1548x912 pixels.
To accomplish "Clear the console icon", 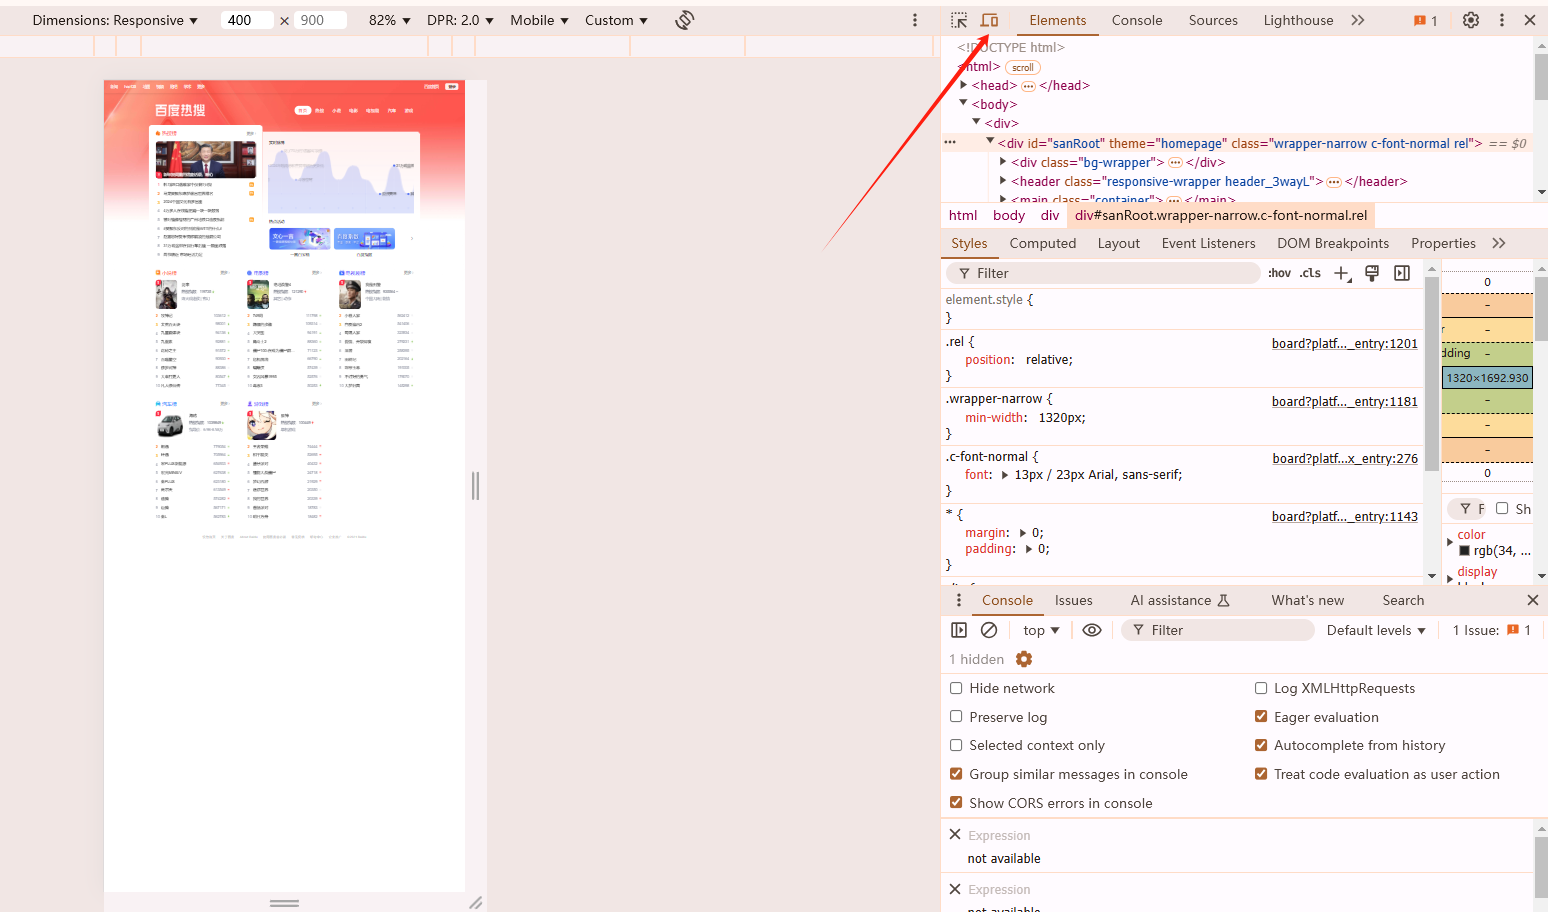I will (x=989, y=630).
